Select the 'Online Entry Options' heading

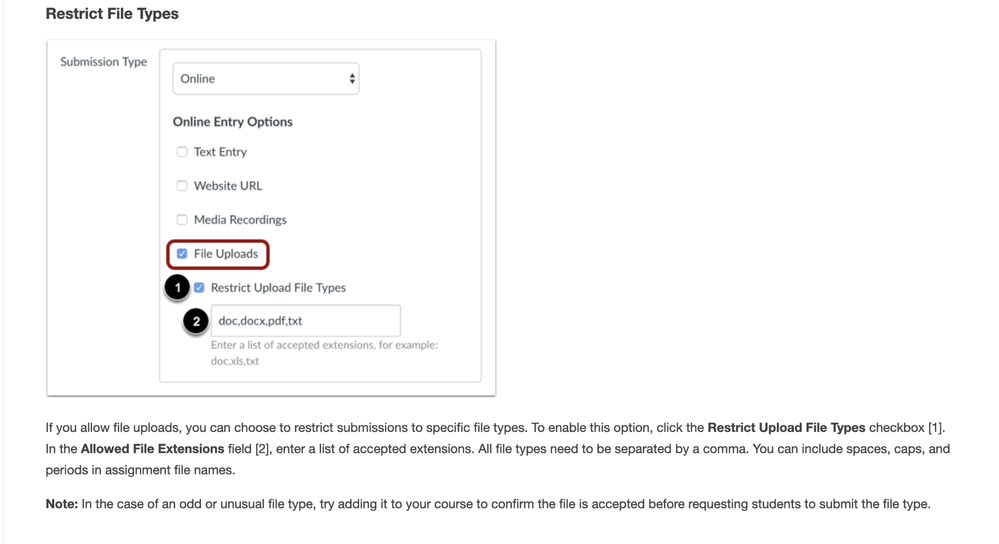coord(232,122)
